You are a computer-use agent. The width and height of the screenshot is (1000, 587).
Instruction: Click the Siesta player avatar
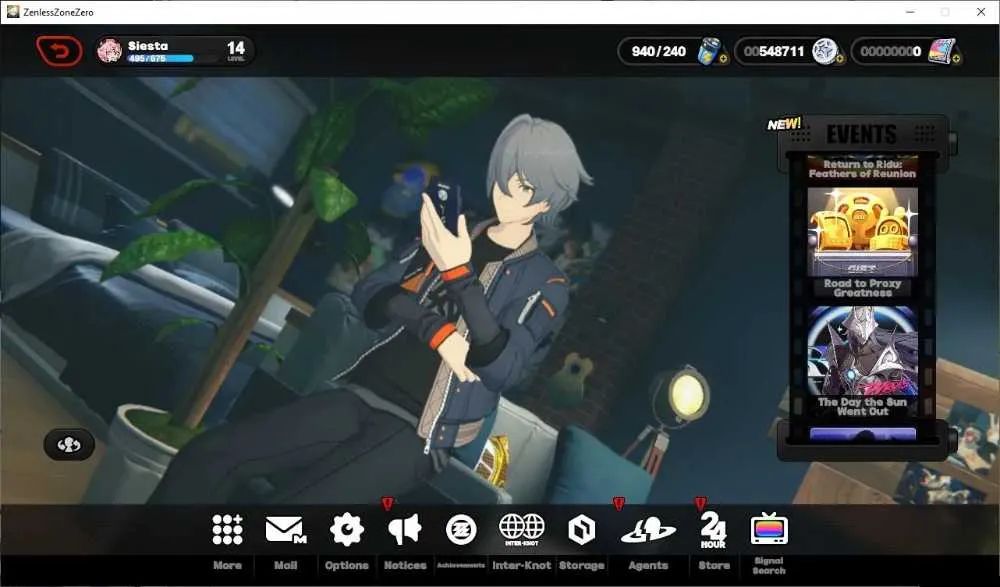(x=109, y=51)
